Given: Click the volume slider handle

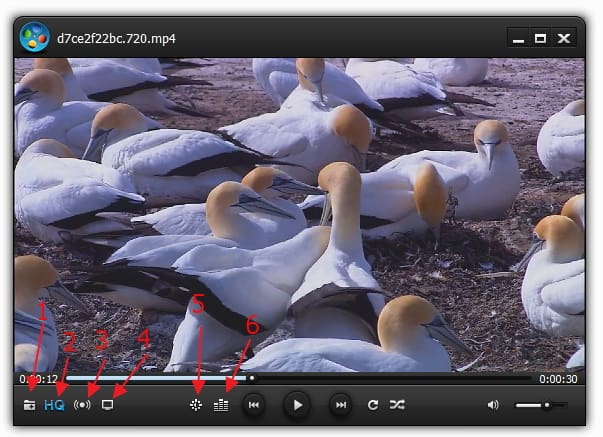Looking at the screenshot, I should pos(546,405).
